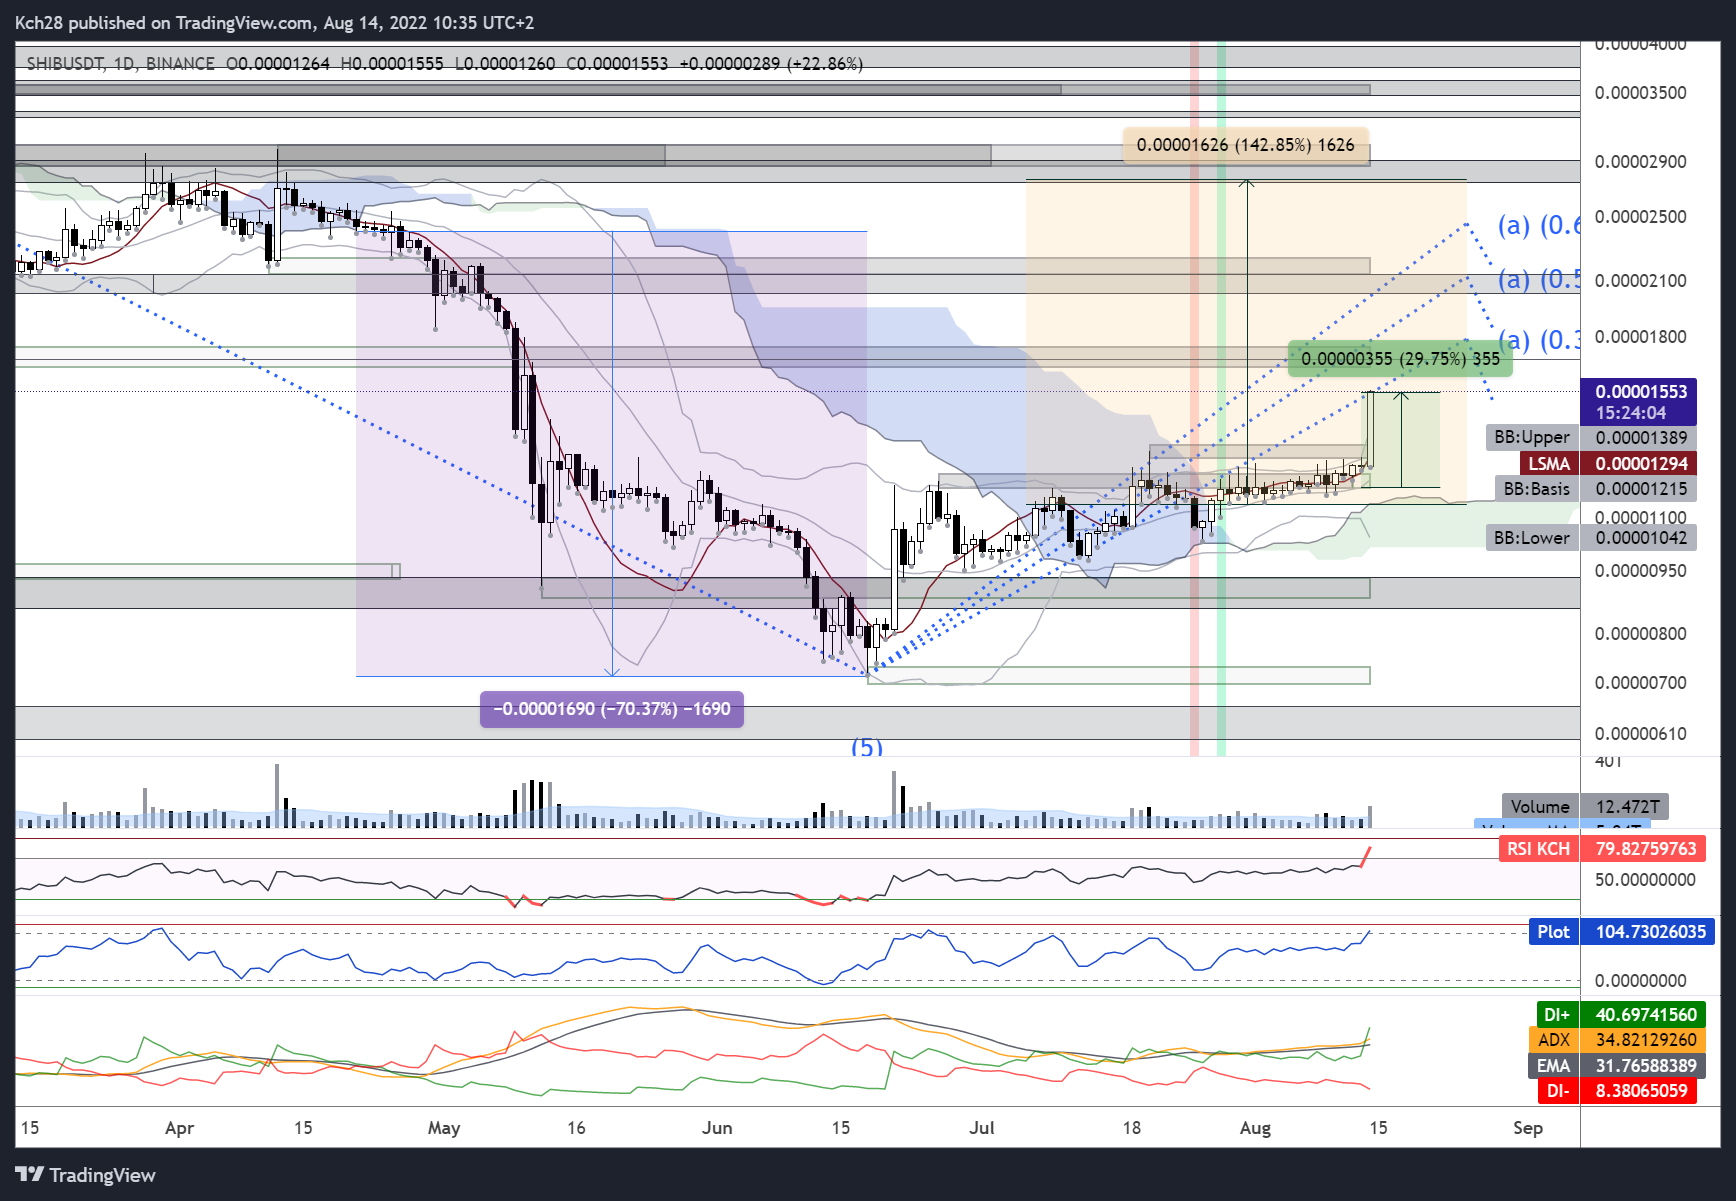Click the ADX label value 34.82129260

click(1645, 1040)
